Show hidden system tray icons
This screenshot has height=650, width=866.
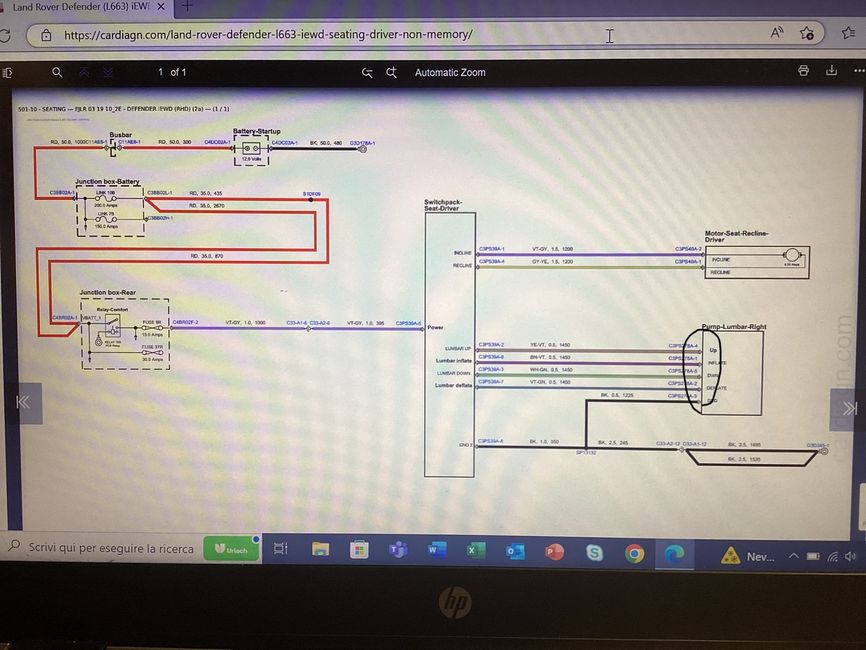pos(793,556)
